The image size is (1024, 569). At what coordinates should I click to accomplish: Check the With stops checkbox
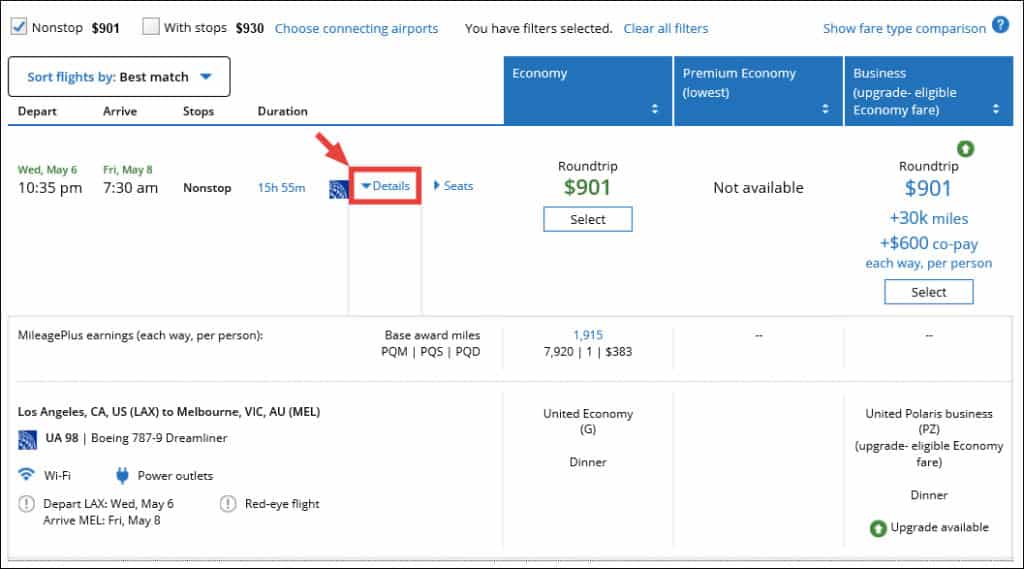point(151,27)
